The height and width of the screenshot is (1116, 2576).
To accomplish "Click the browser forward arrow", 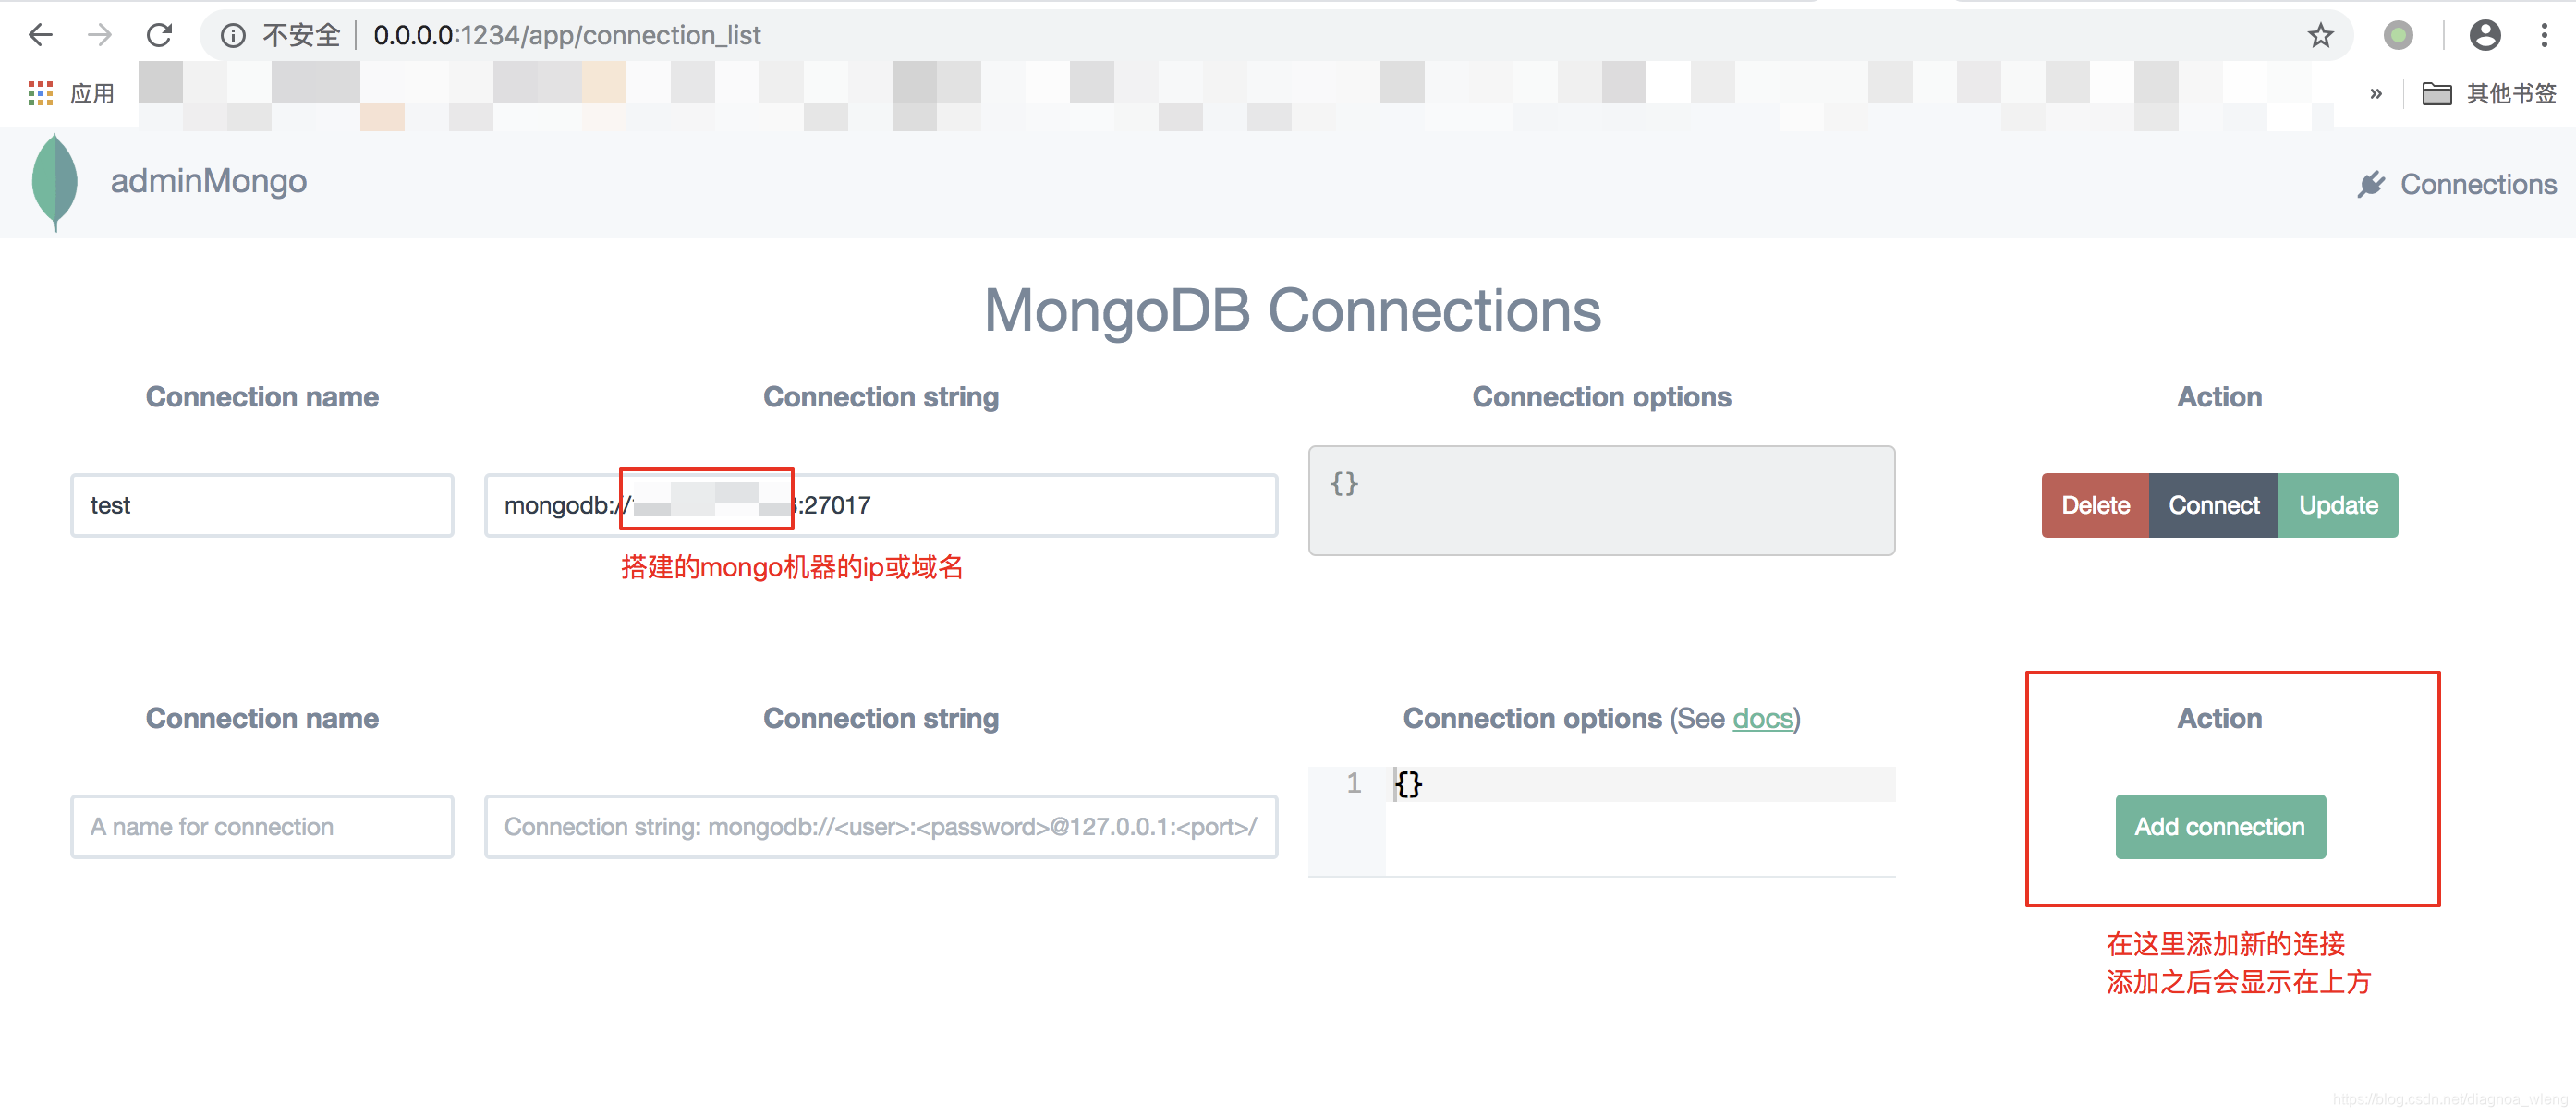I will click(99, 35).
